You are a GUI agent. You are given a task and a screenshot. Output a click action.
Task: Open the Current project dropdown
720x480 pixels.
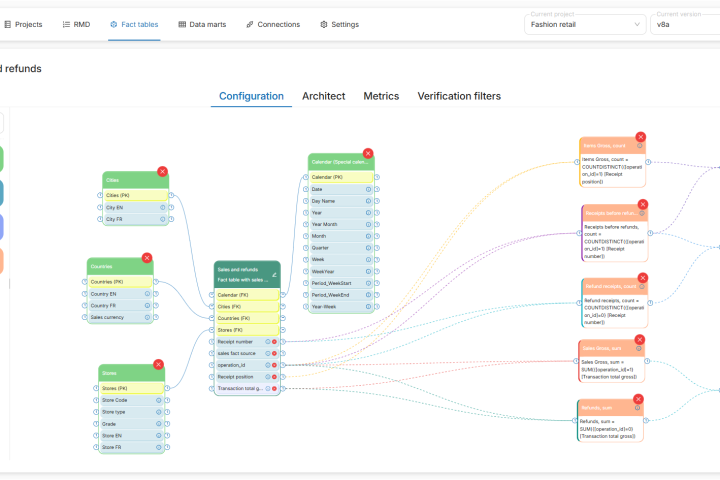pyautogui.click(x=585, y=25)
